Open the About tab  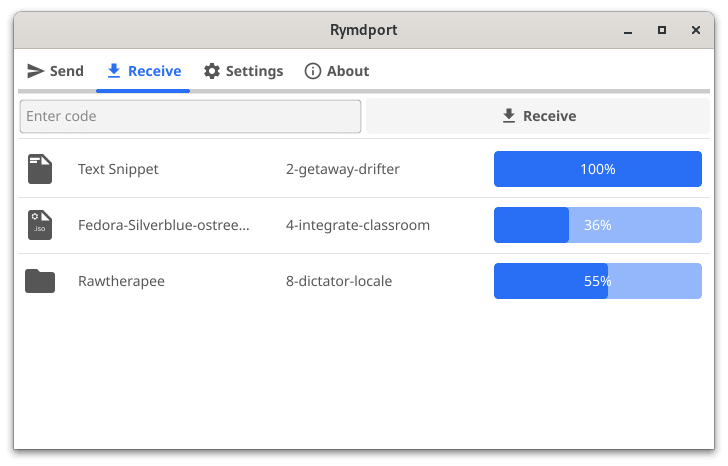[337, 71]
